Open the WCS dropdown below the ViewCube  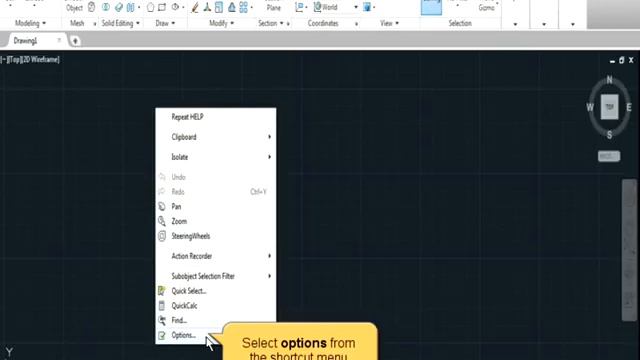click(x=609, y=156)
